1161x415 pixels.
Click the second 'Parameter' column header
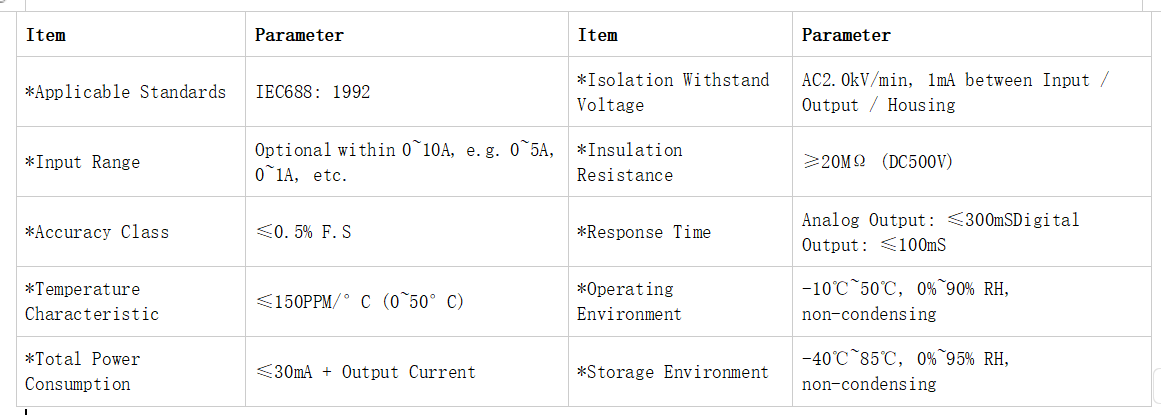click(971, 35)
